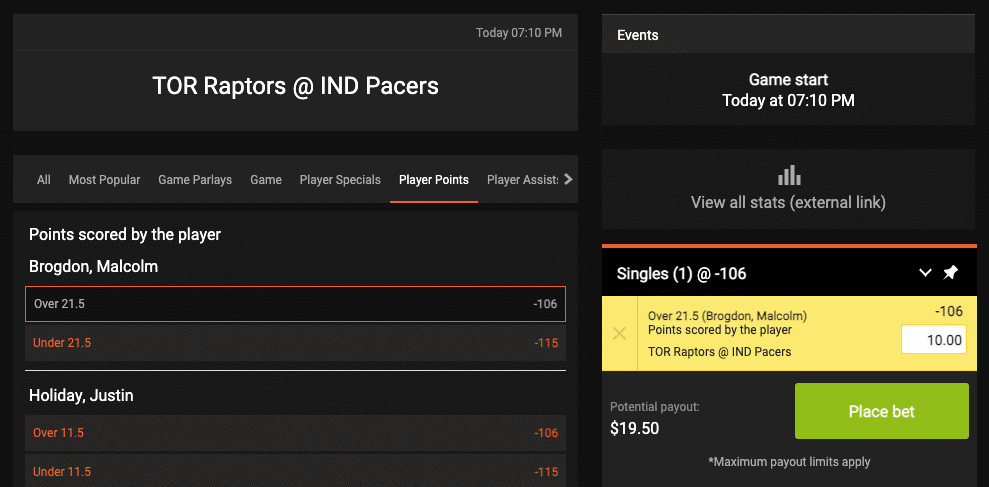Click the TOR Raptors @ IND Pacers title
The image size is (989, 487).
coord(295,86)
